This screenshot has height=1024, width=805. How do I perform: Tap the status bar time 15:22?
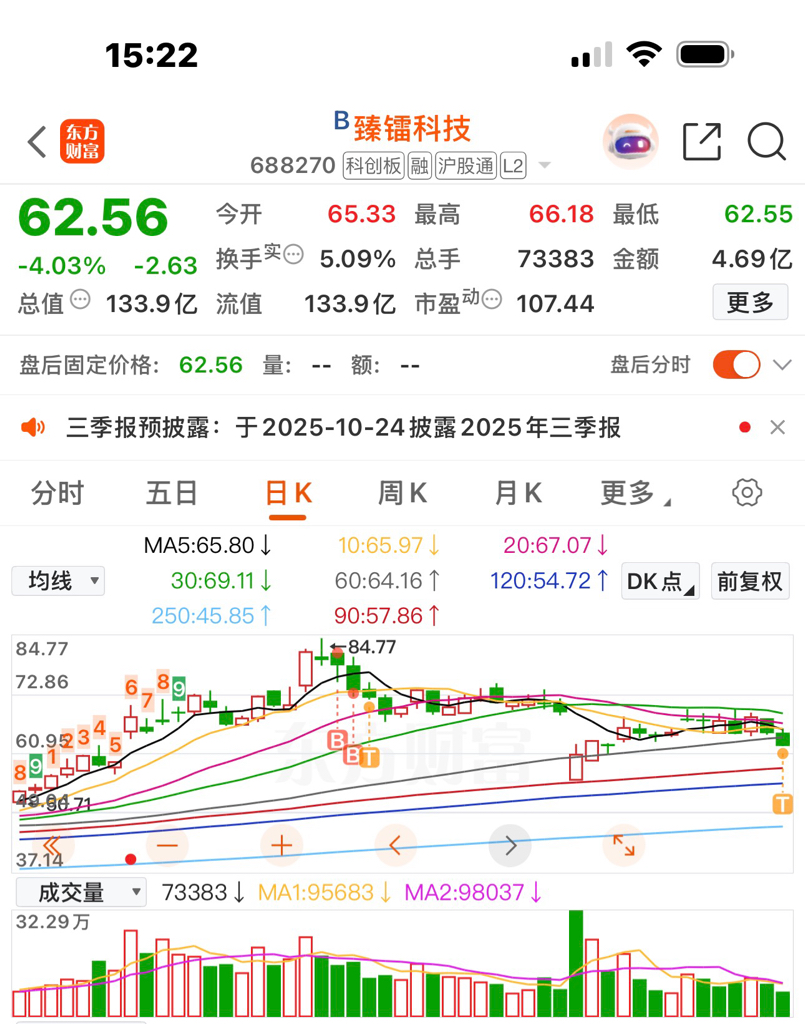point(151,55)
